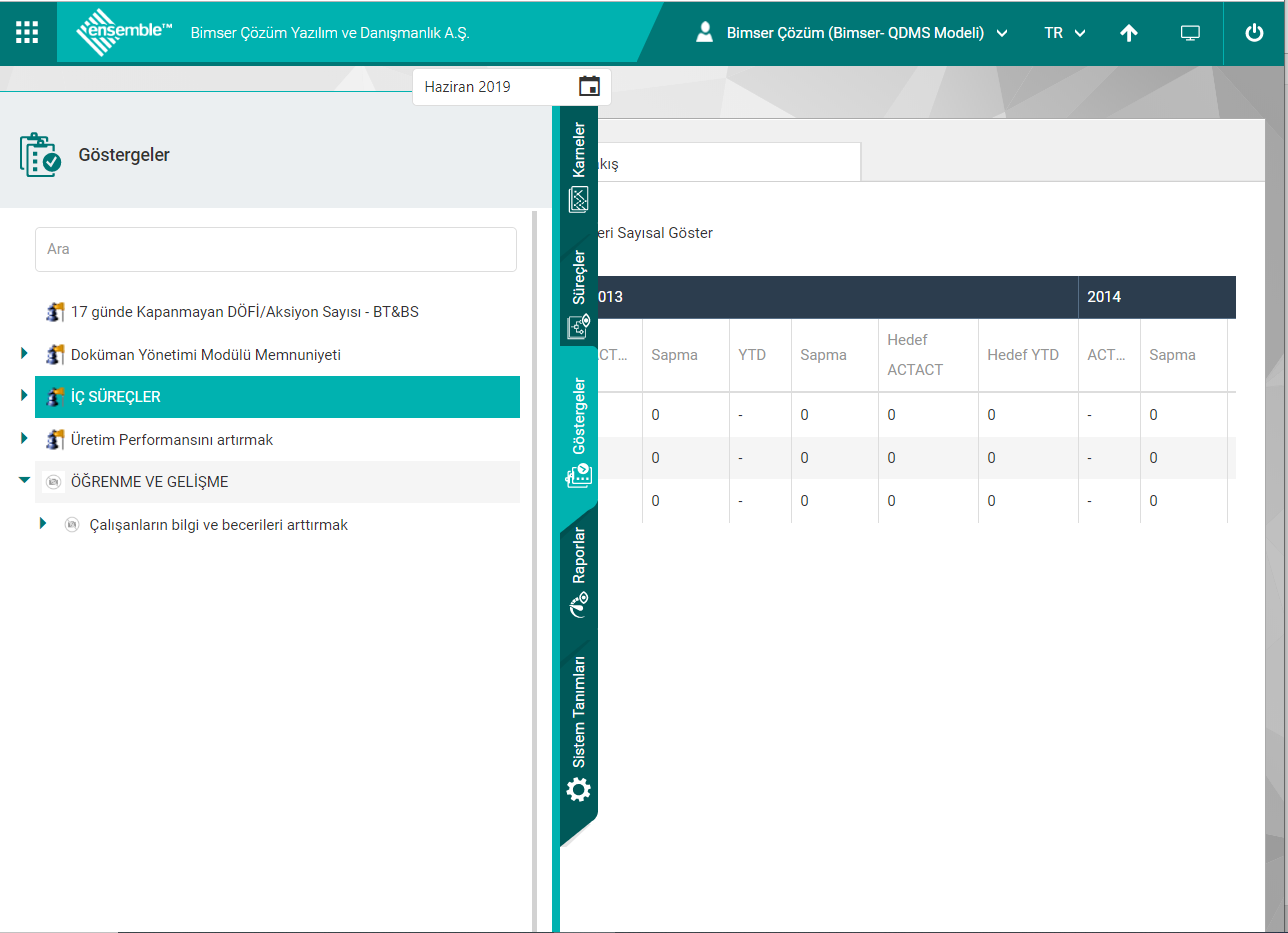Collapse the ÖĞRENME VE GELİŞME node
This screenshot has width=1288, height=933.
24,481
